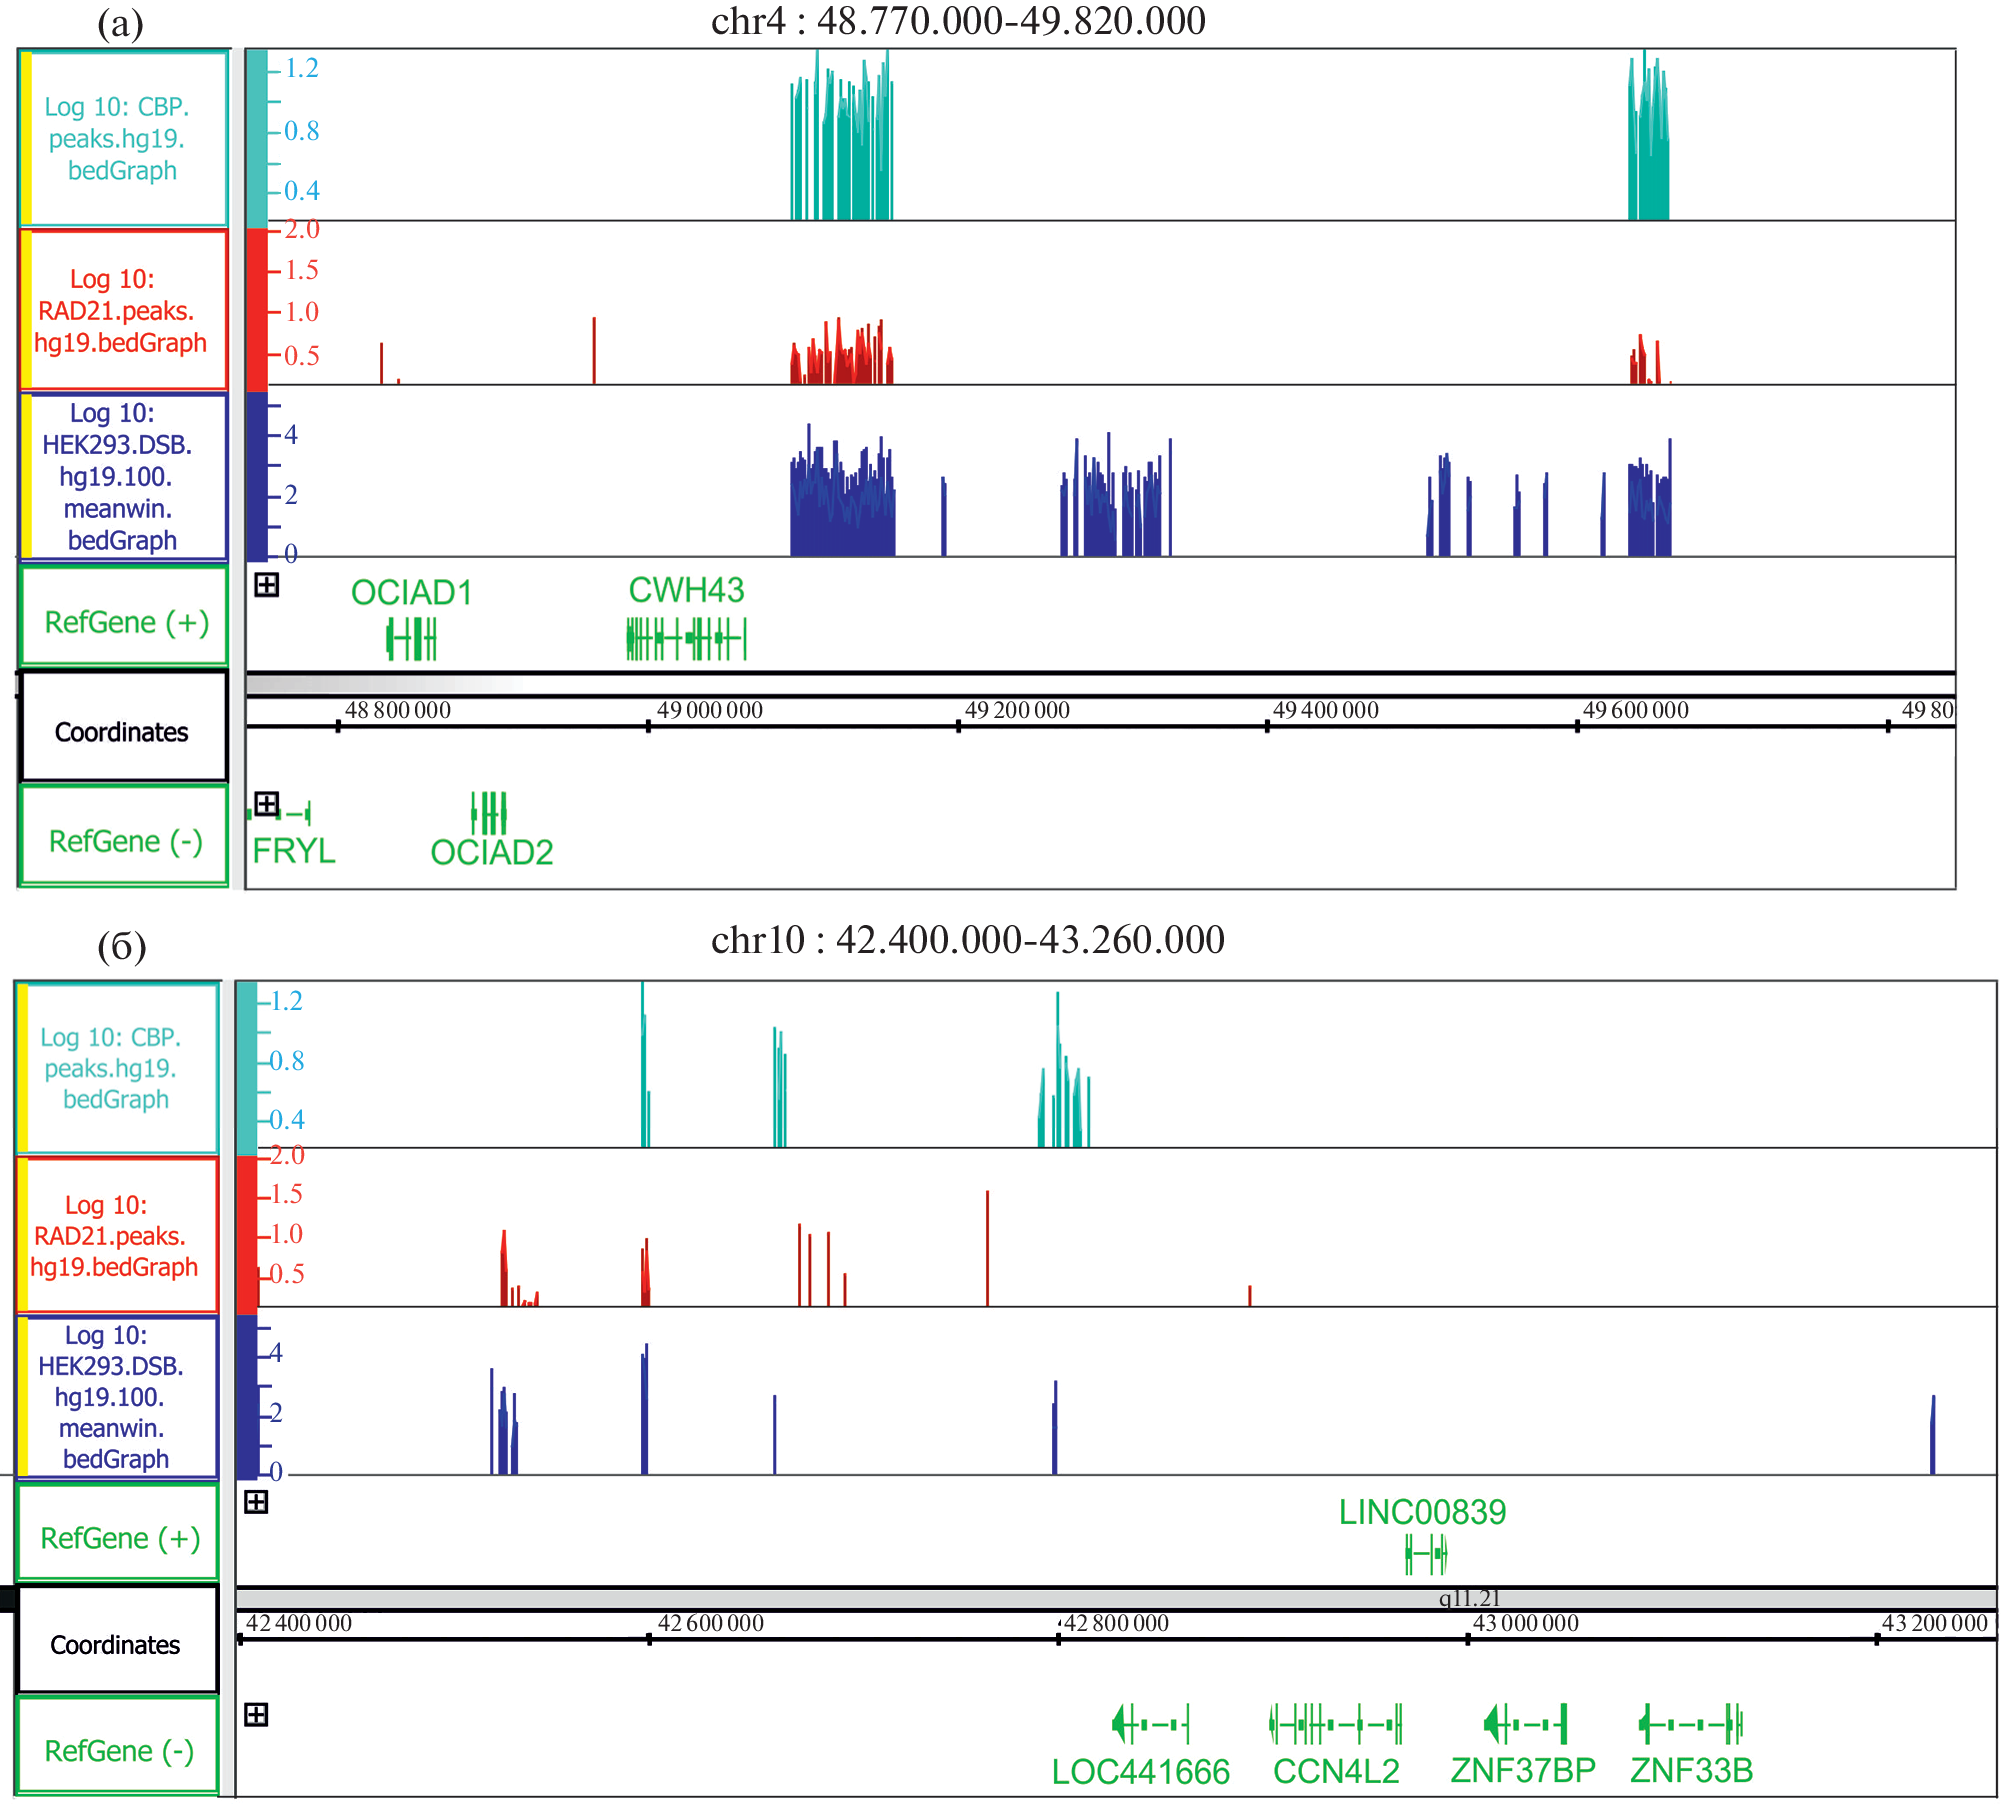Expand RefGene (-) track near FRYL gene

pos(266,804)
